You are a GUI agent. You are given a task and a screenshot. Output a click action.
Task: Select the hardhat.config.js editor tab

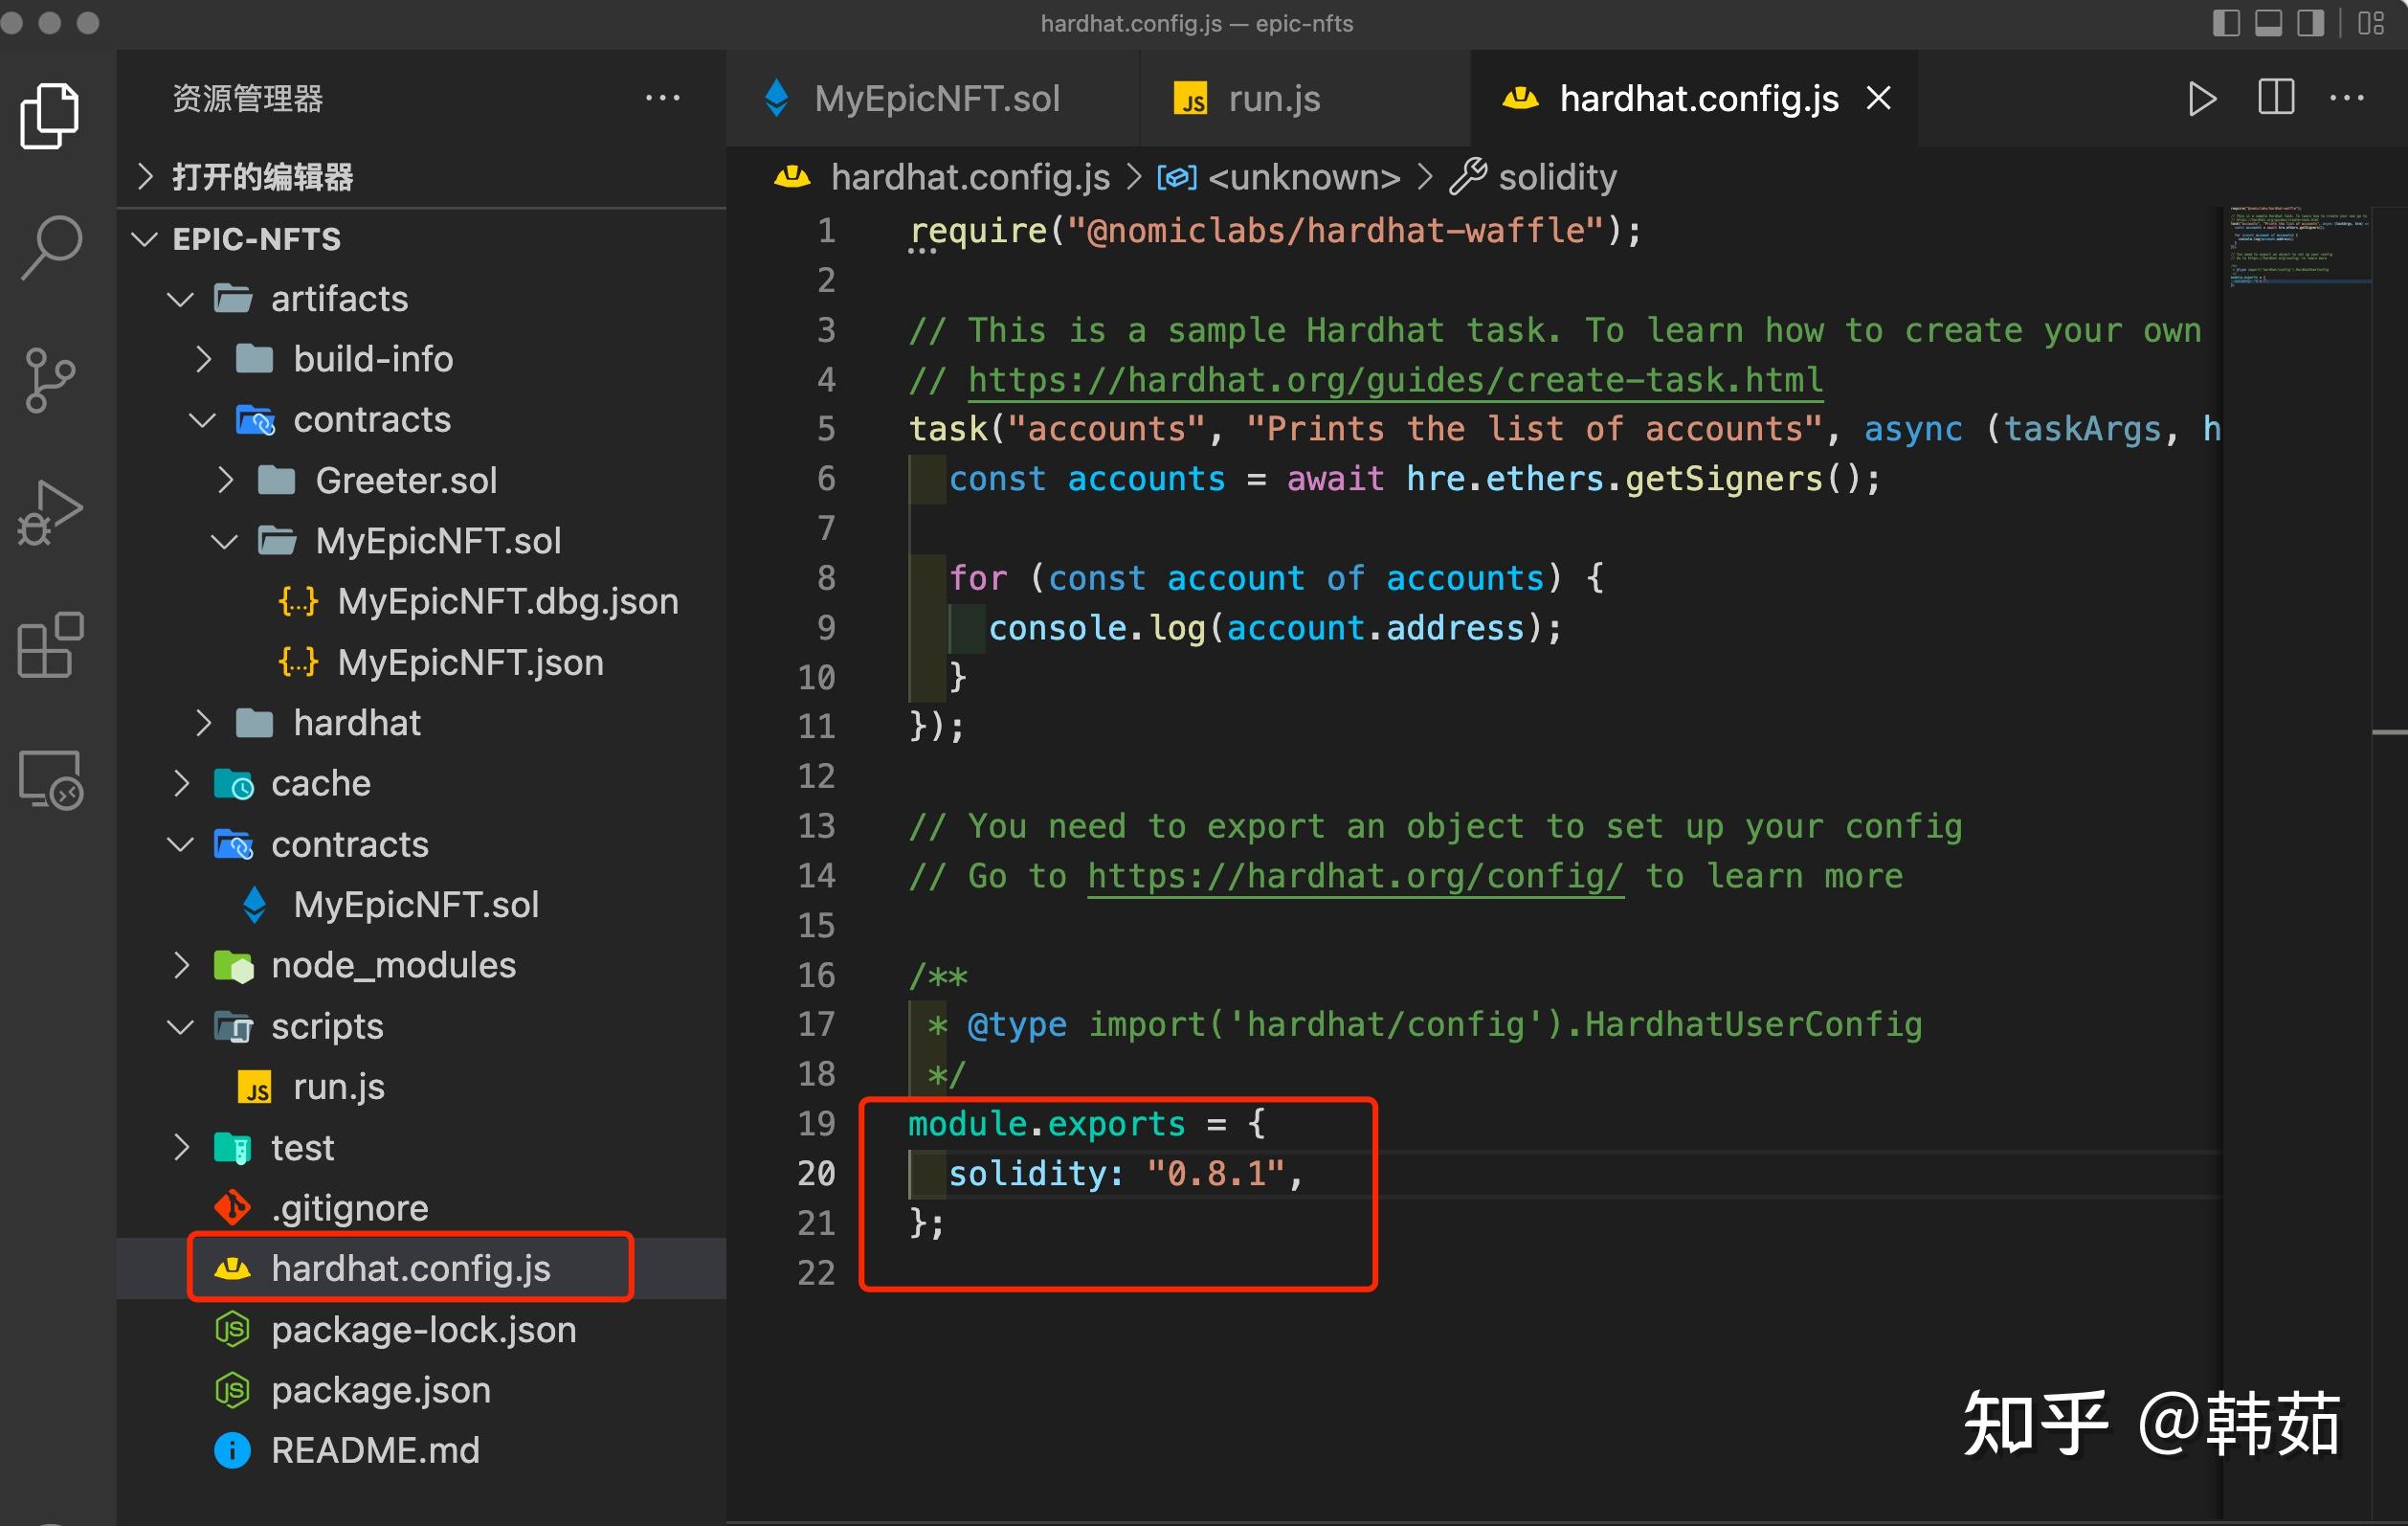1692,98
